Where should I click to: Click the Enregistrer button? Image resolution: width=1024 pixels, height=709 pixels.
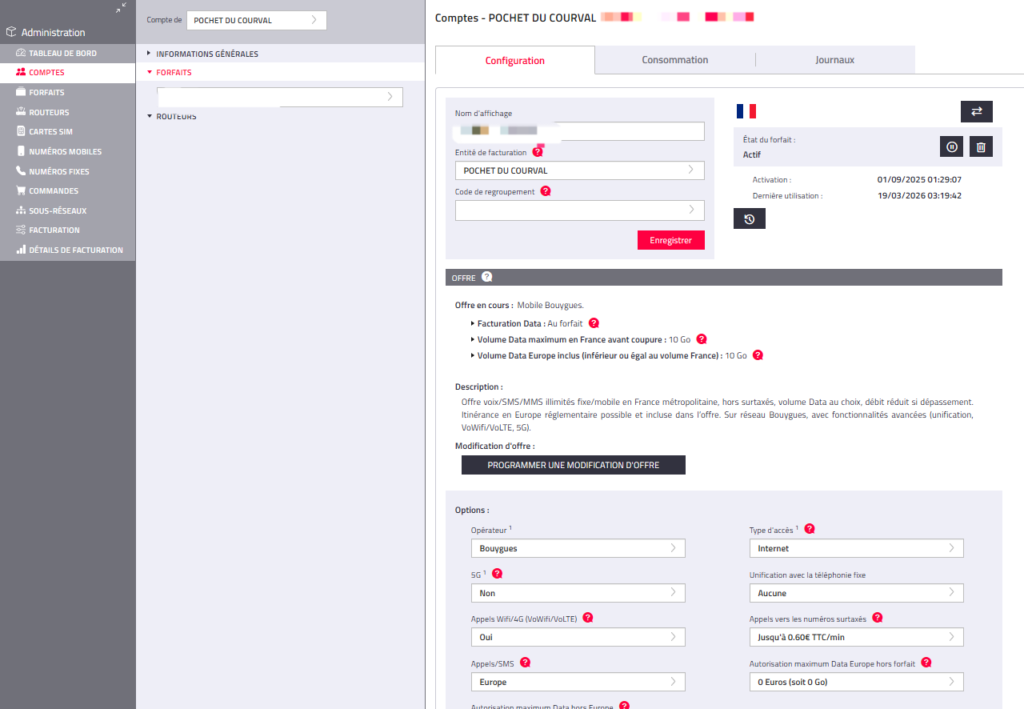[x=670, y=241]
